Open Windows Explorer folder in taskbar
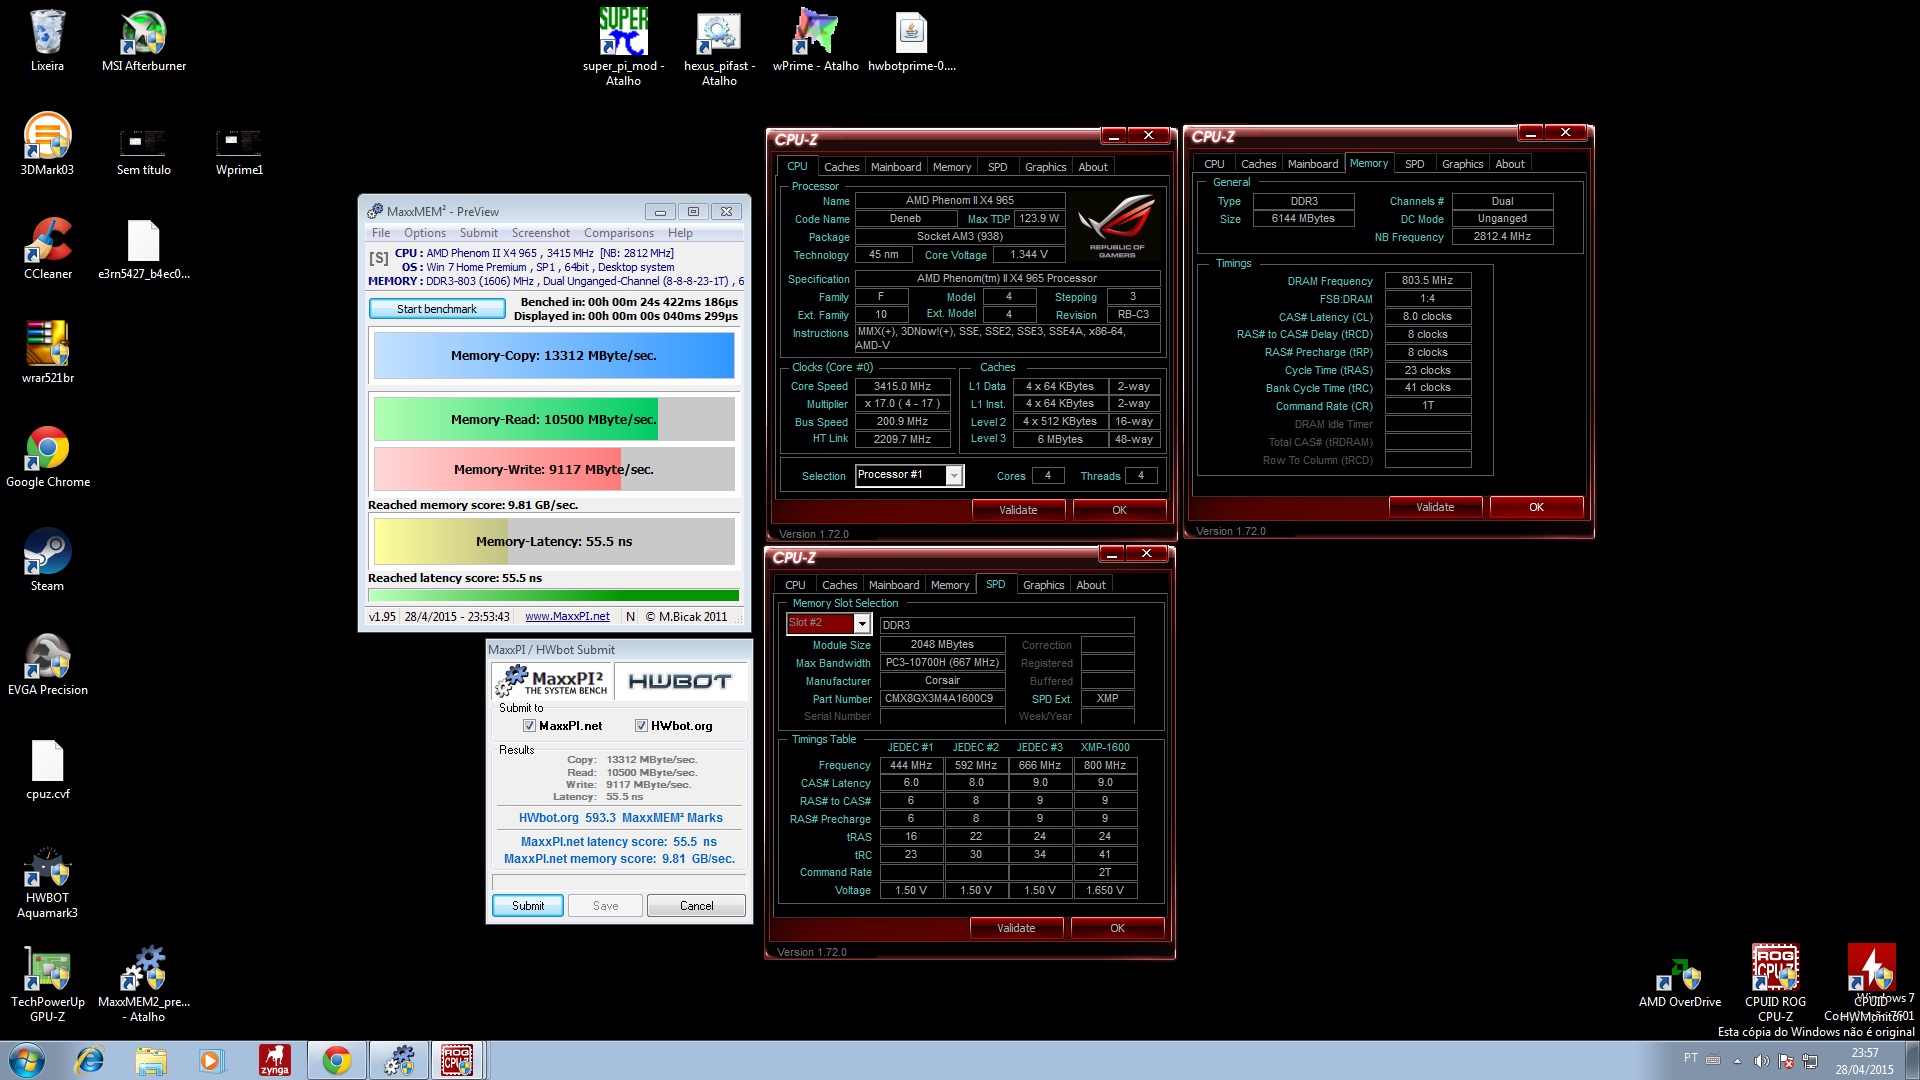The width and height of the screenshot is (1920, 1080). [x=150, y=1060]
